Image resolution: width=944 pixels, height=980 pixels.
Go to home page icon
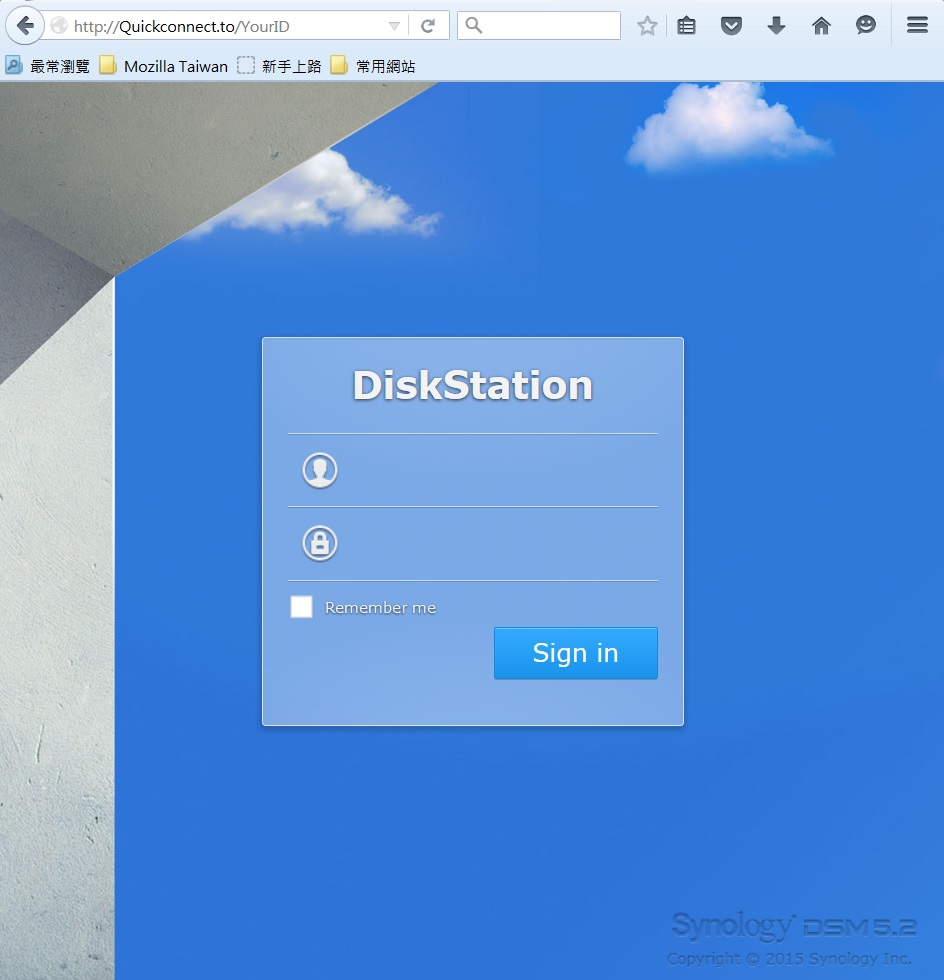coord(821,26)
